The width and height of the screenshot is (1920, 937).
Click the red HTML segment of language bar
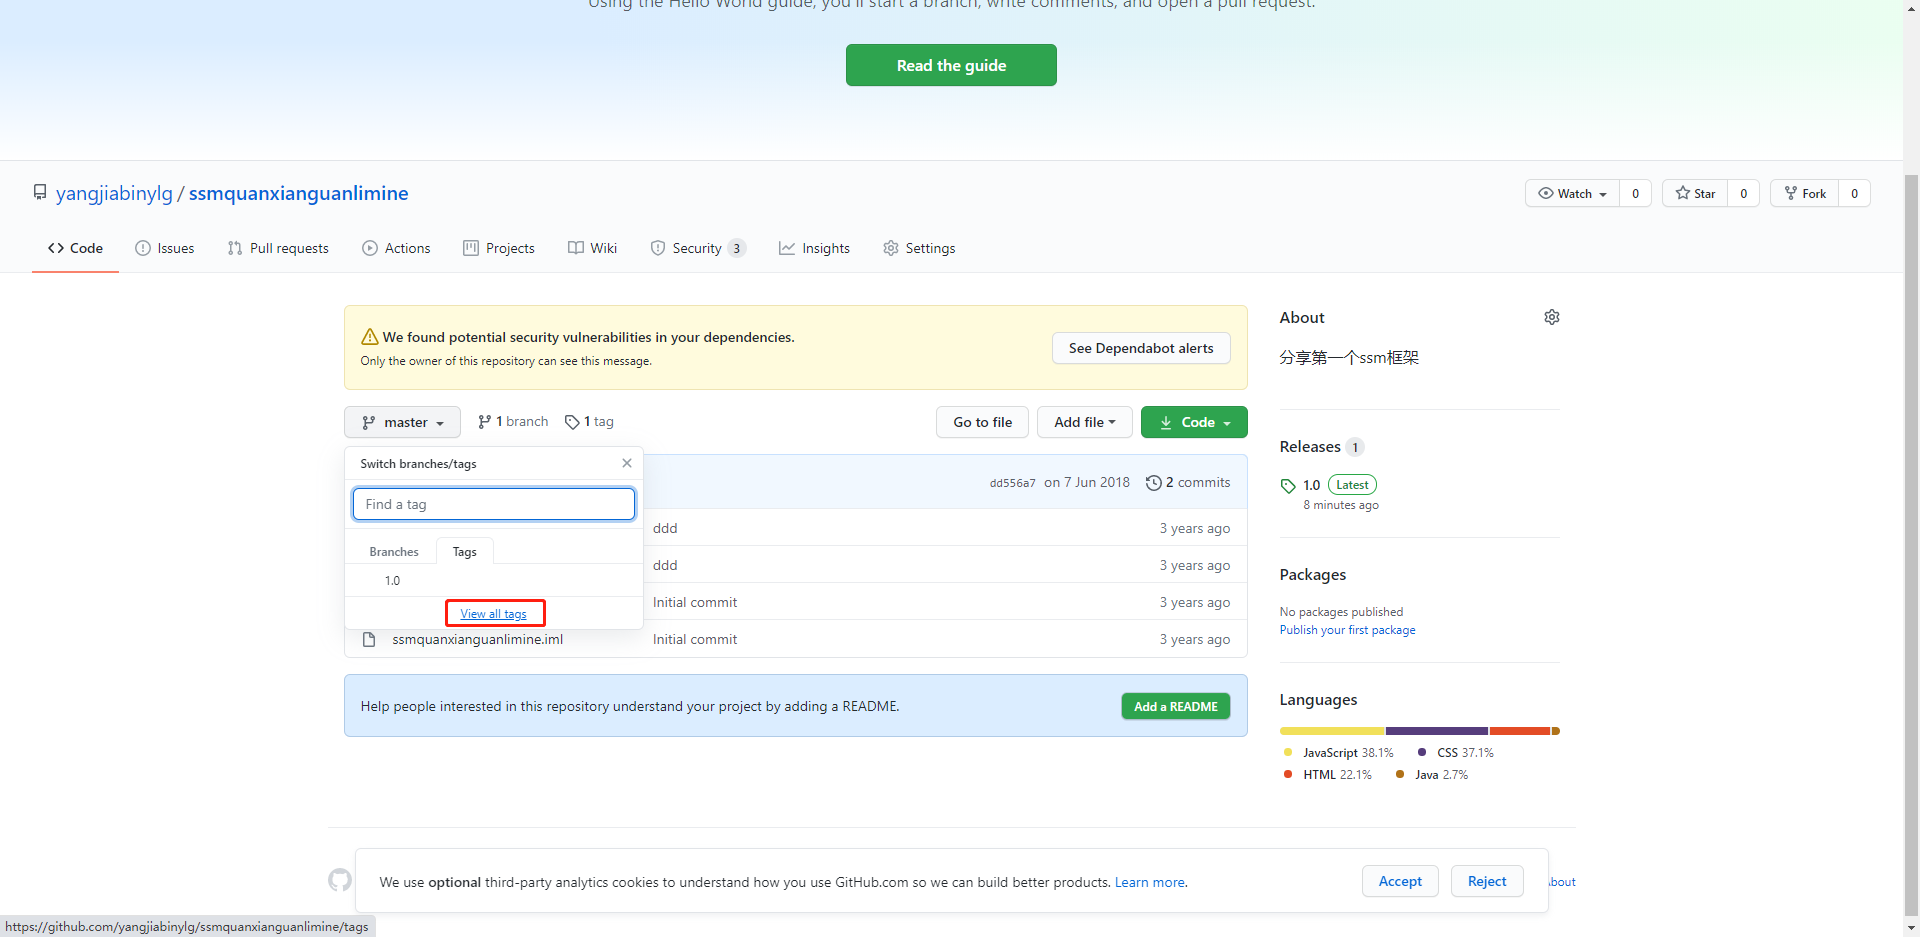[x=1520, y=731]
